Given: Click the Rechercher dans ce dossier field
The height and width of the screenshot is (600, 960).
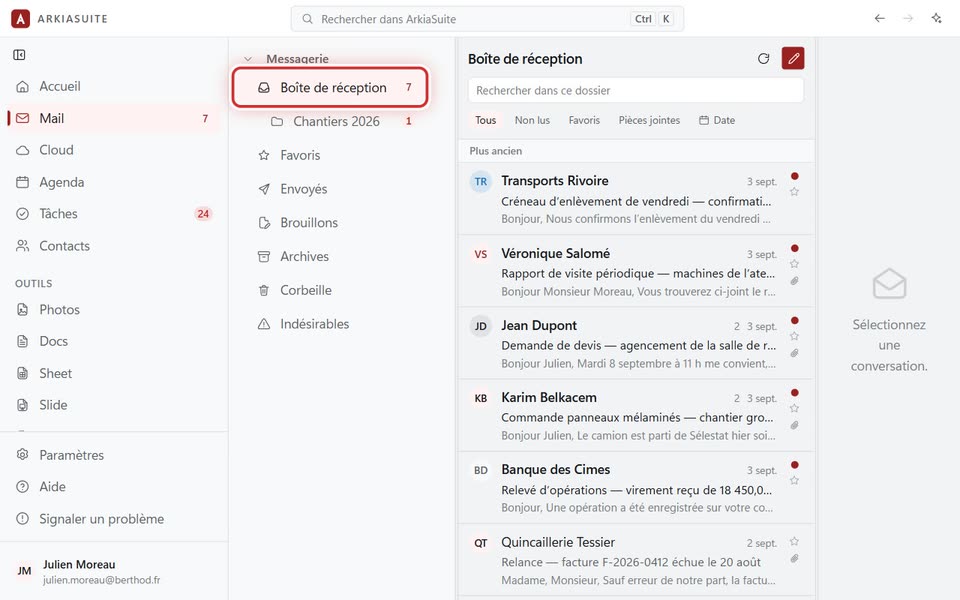Looking at the screenshot, I should coord(636,91).
